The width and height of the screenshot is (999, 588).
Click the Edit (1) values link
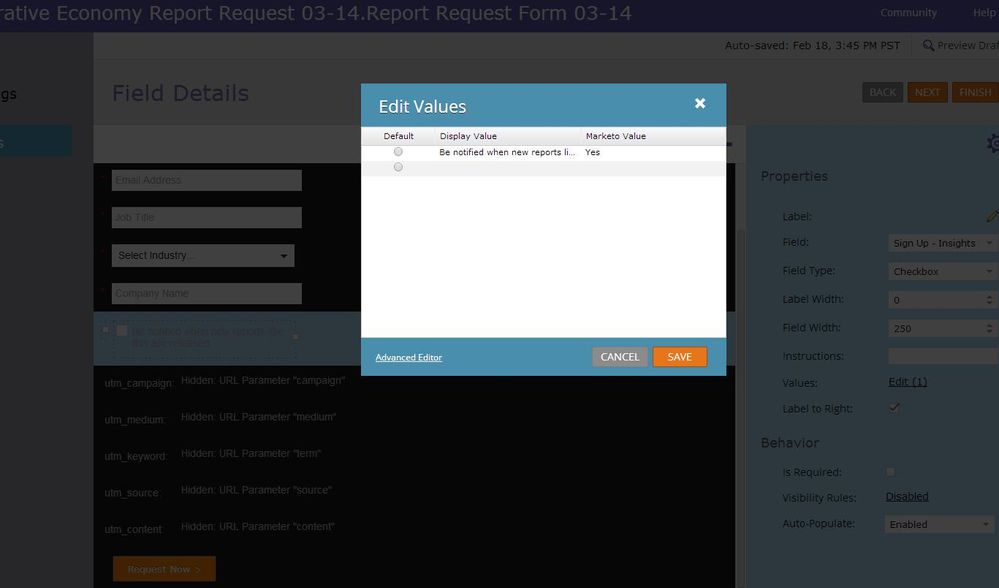[x=907, y=382]
